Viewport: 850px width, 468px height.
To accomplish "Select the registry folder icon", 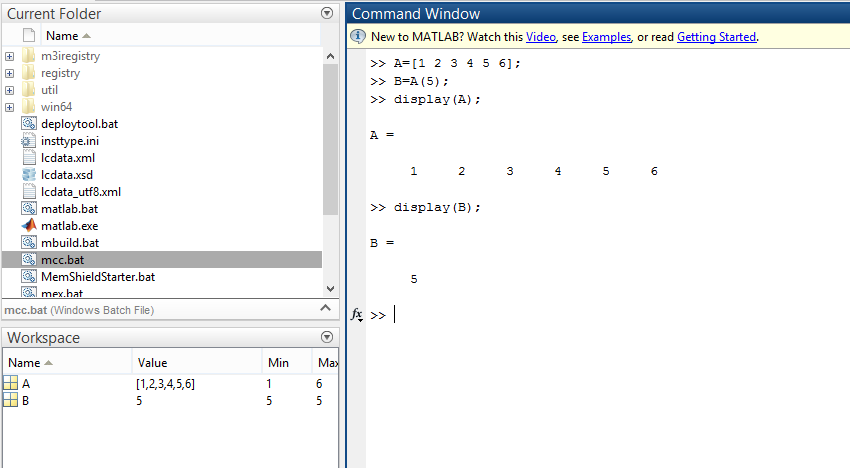I will [x=29, y=73].
